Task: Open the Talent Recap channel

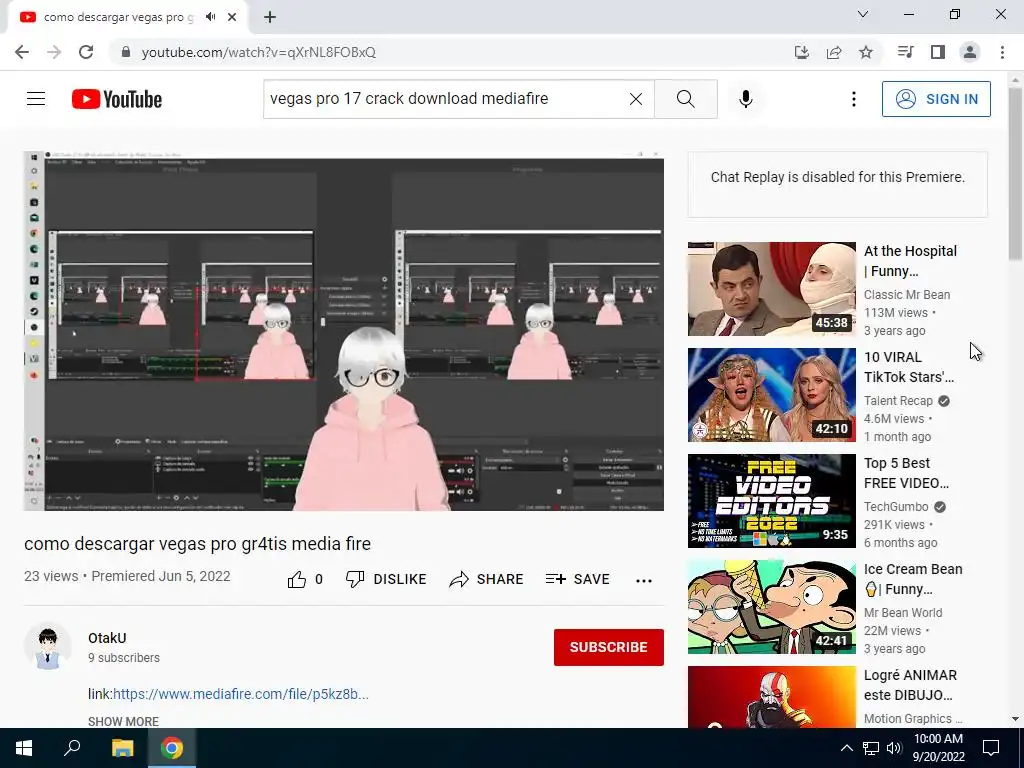Action: tap(898, 401)
